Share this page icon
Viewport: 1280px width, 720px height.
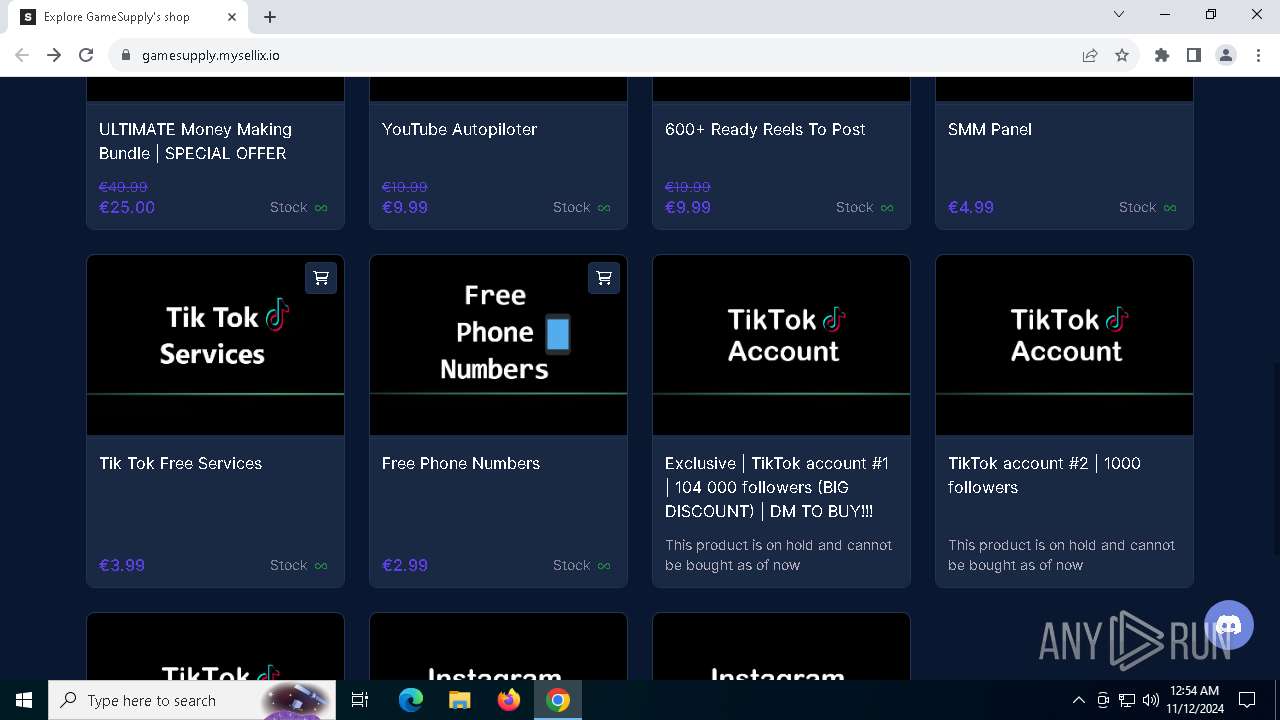click(x=1090, y=55)
